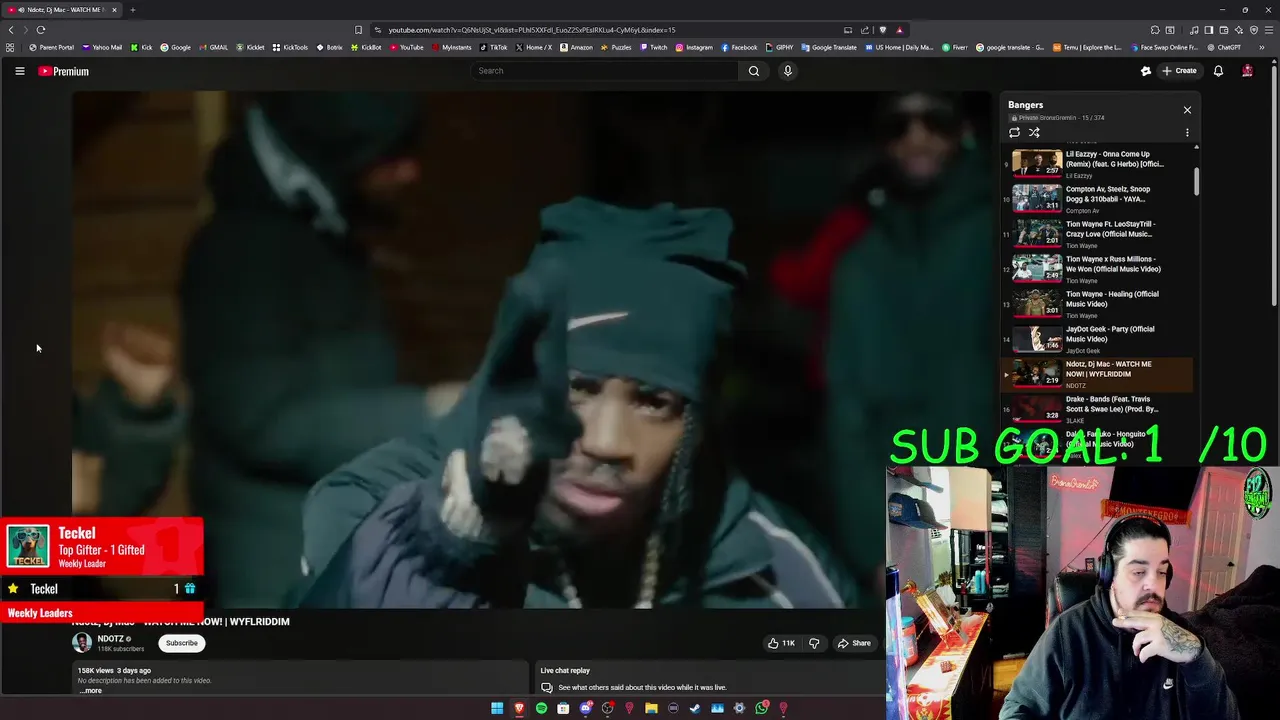Select Drake Bands in the playlist
1280x720 pixels.
[1097, 408]
